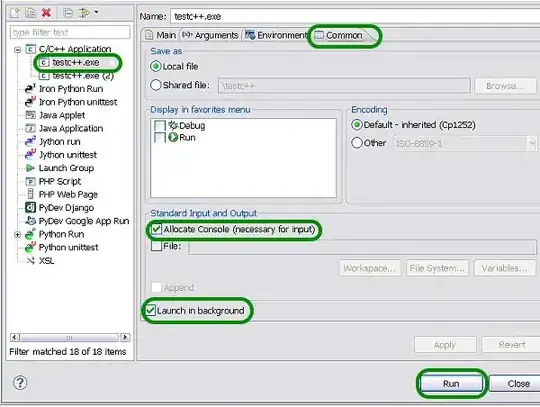Click the Iron Python unittest icon
The width and height of the screenshot is (540, 407).
pos(30,102)
